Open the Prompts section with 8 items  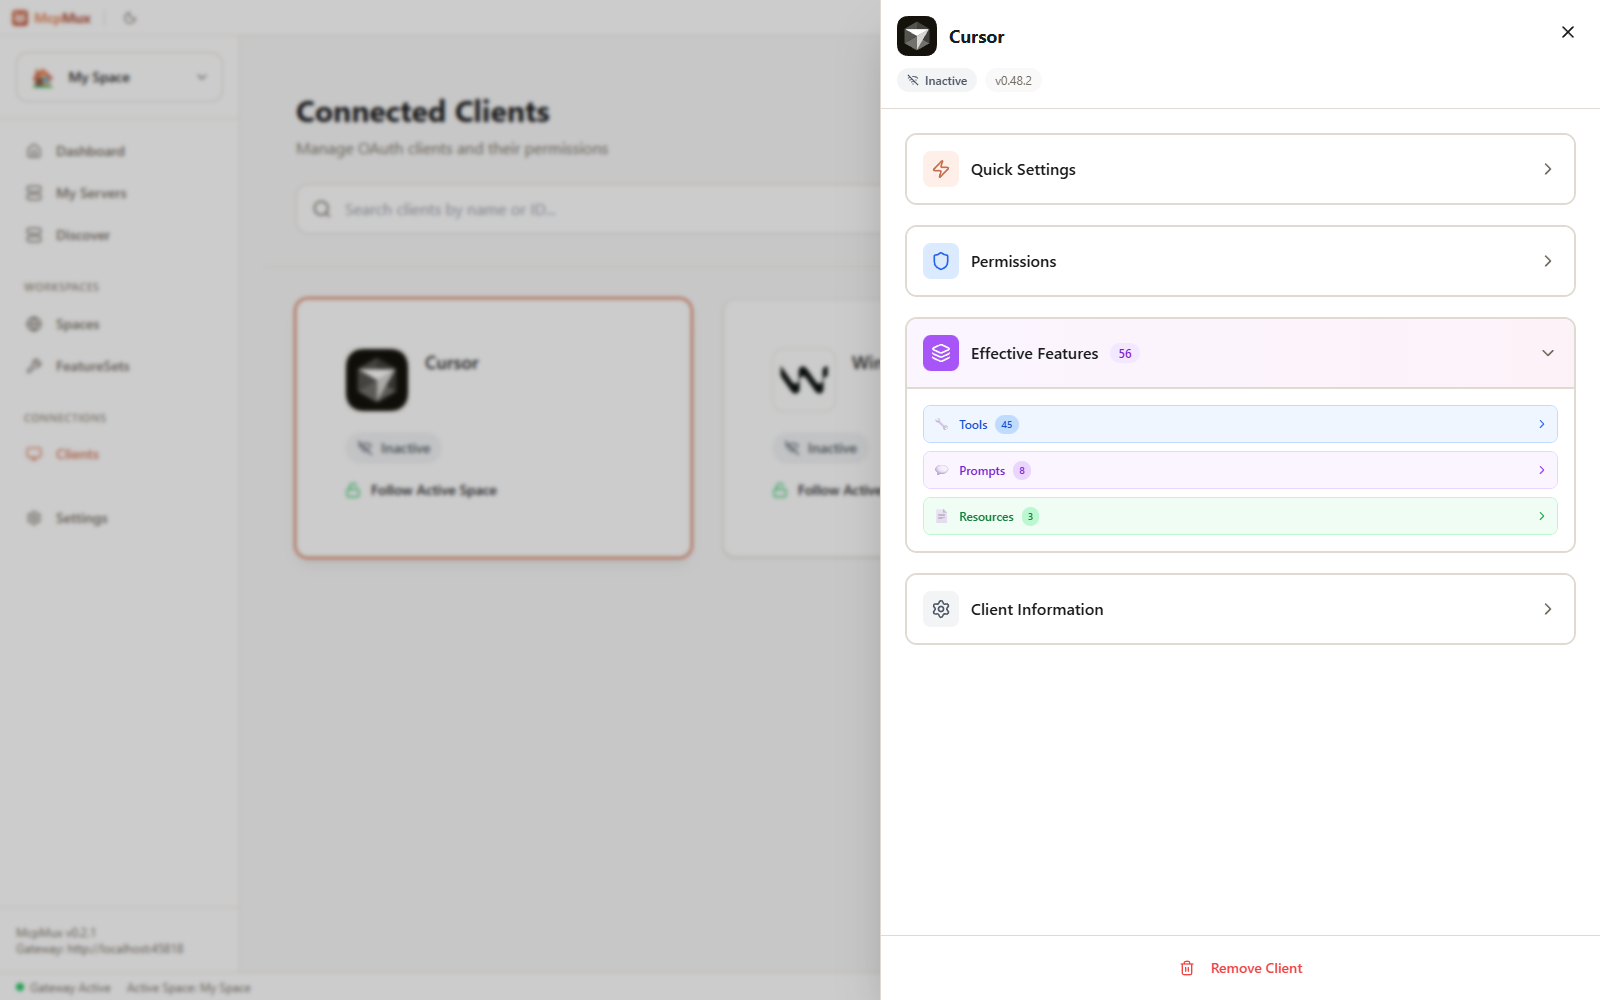click(1240, 470)
